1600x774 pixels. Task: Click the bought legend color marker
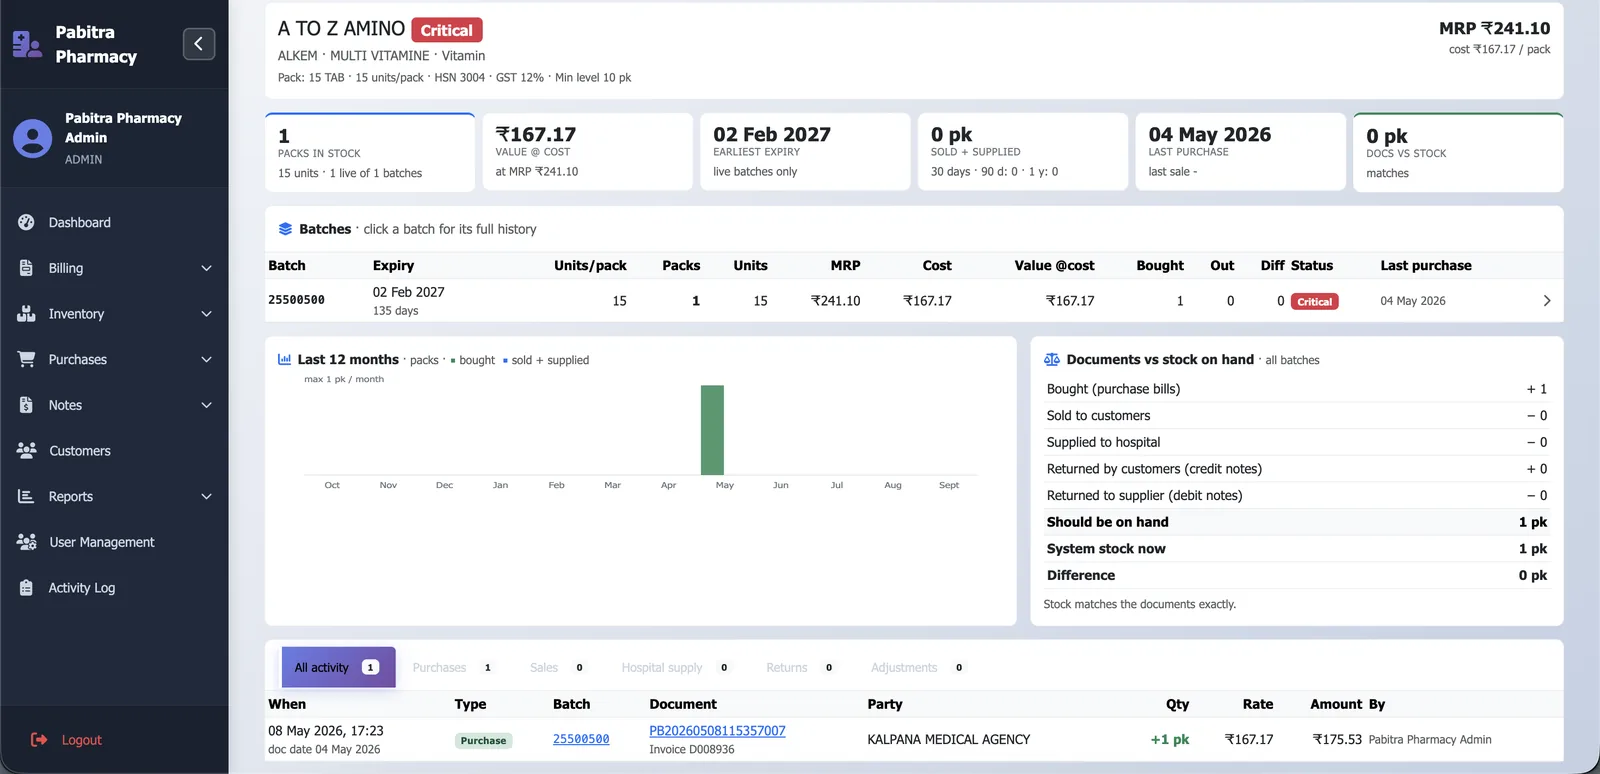coord(453,361)
